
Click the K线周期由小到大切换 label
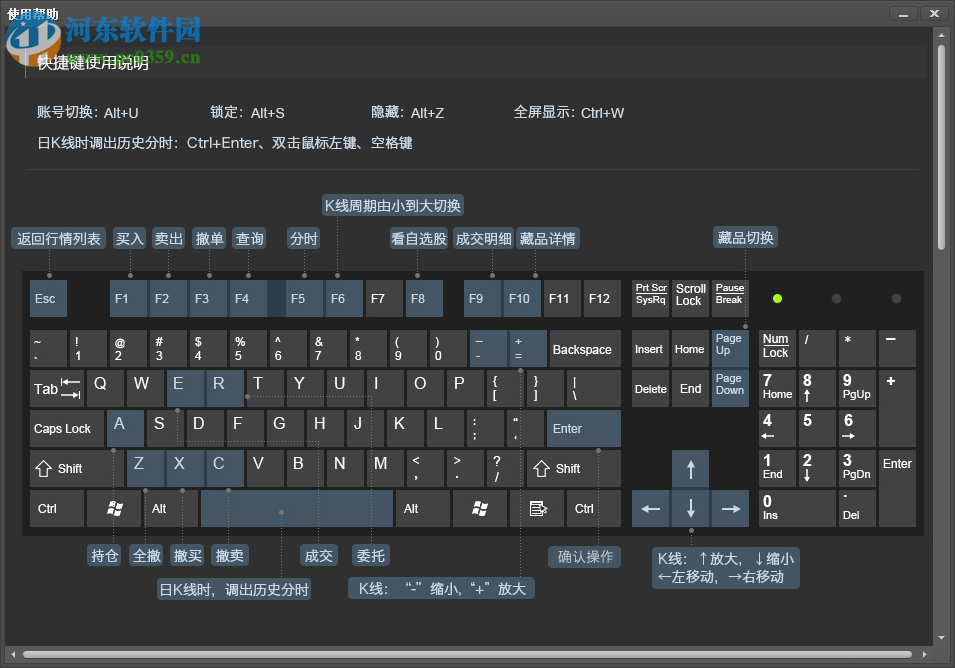coord(393,206)
